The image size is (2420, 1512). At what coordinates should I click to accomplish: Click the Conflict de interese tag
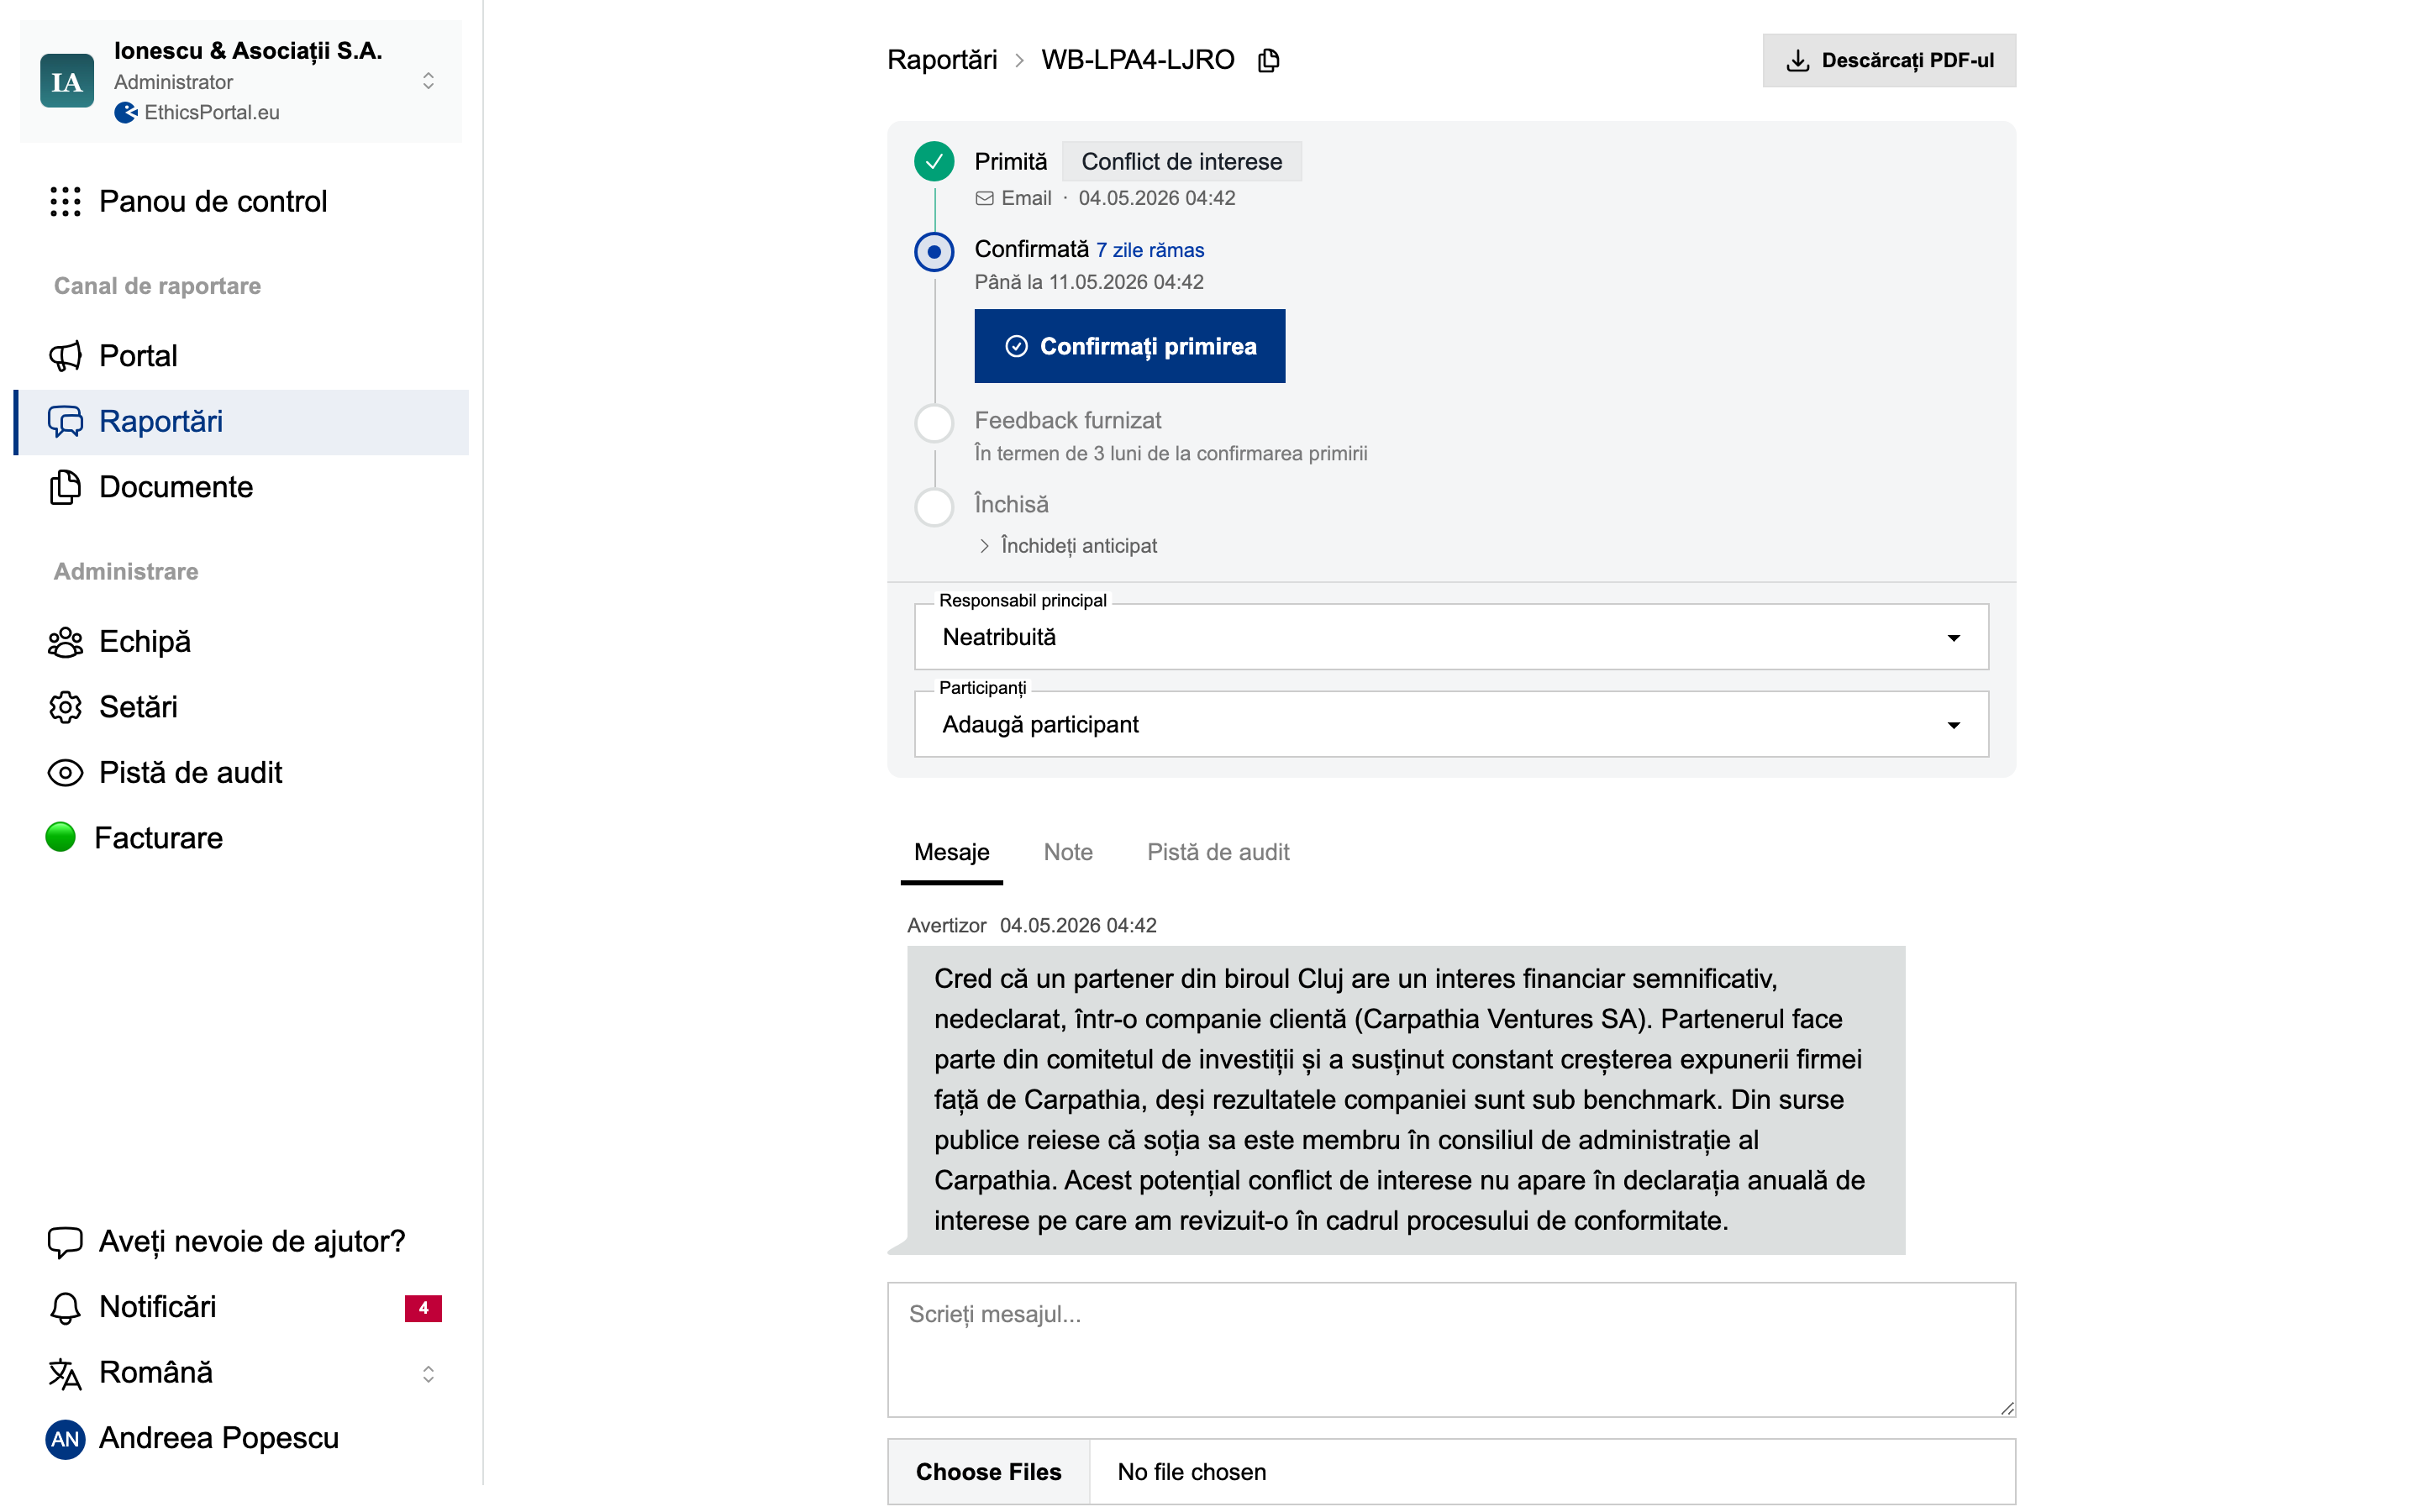click(1181, 161)
